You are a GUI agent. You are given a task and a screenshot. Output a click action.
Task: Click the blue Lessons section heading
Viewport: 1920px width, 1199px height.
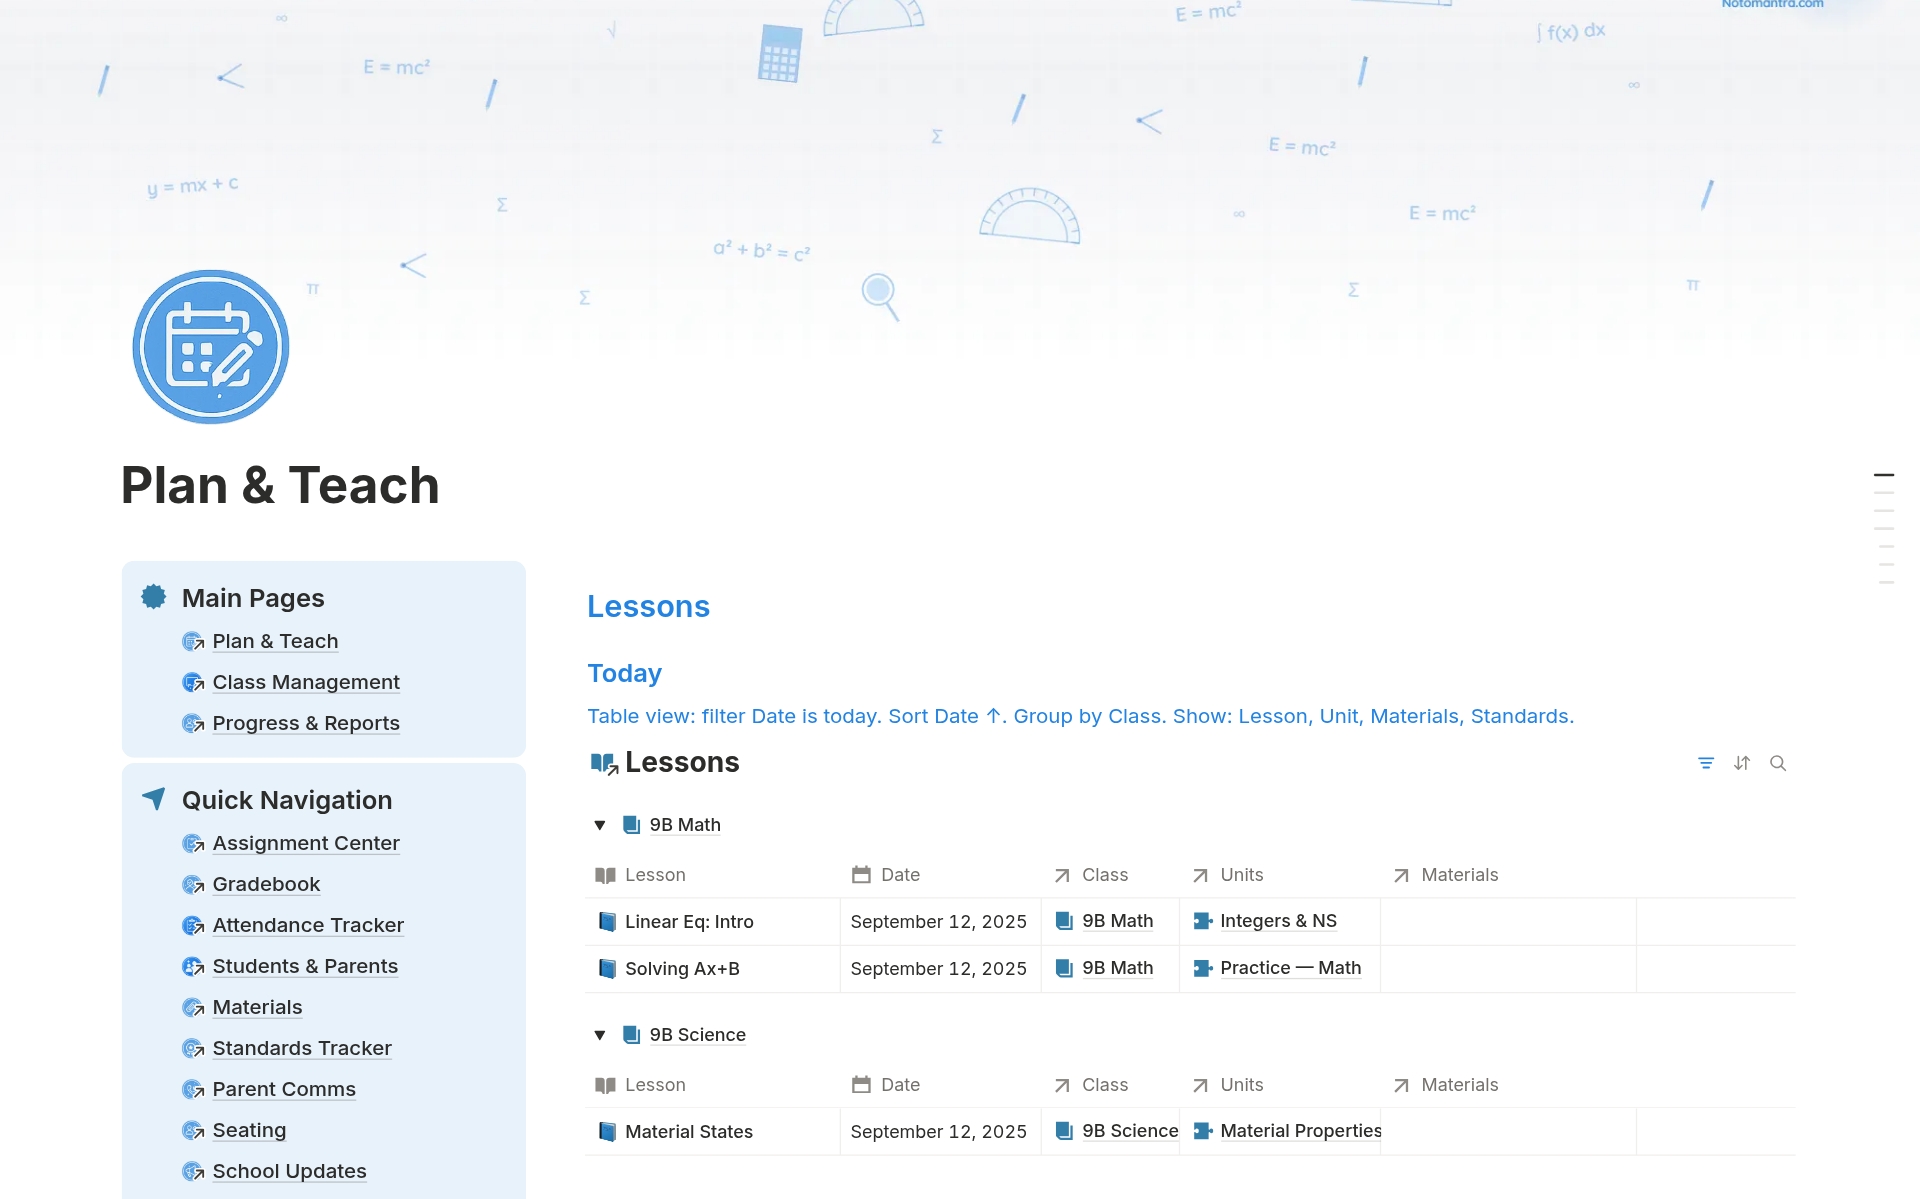point(648,606)
